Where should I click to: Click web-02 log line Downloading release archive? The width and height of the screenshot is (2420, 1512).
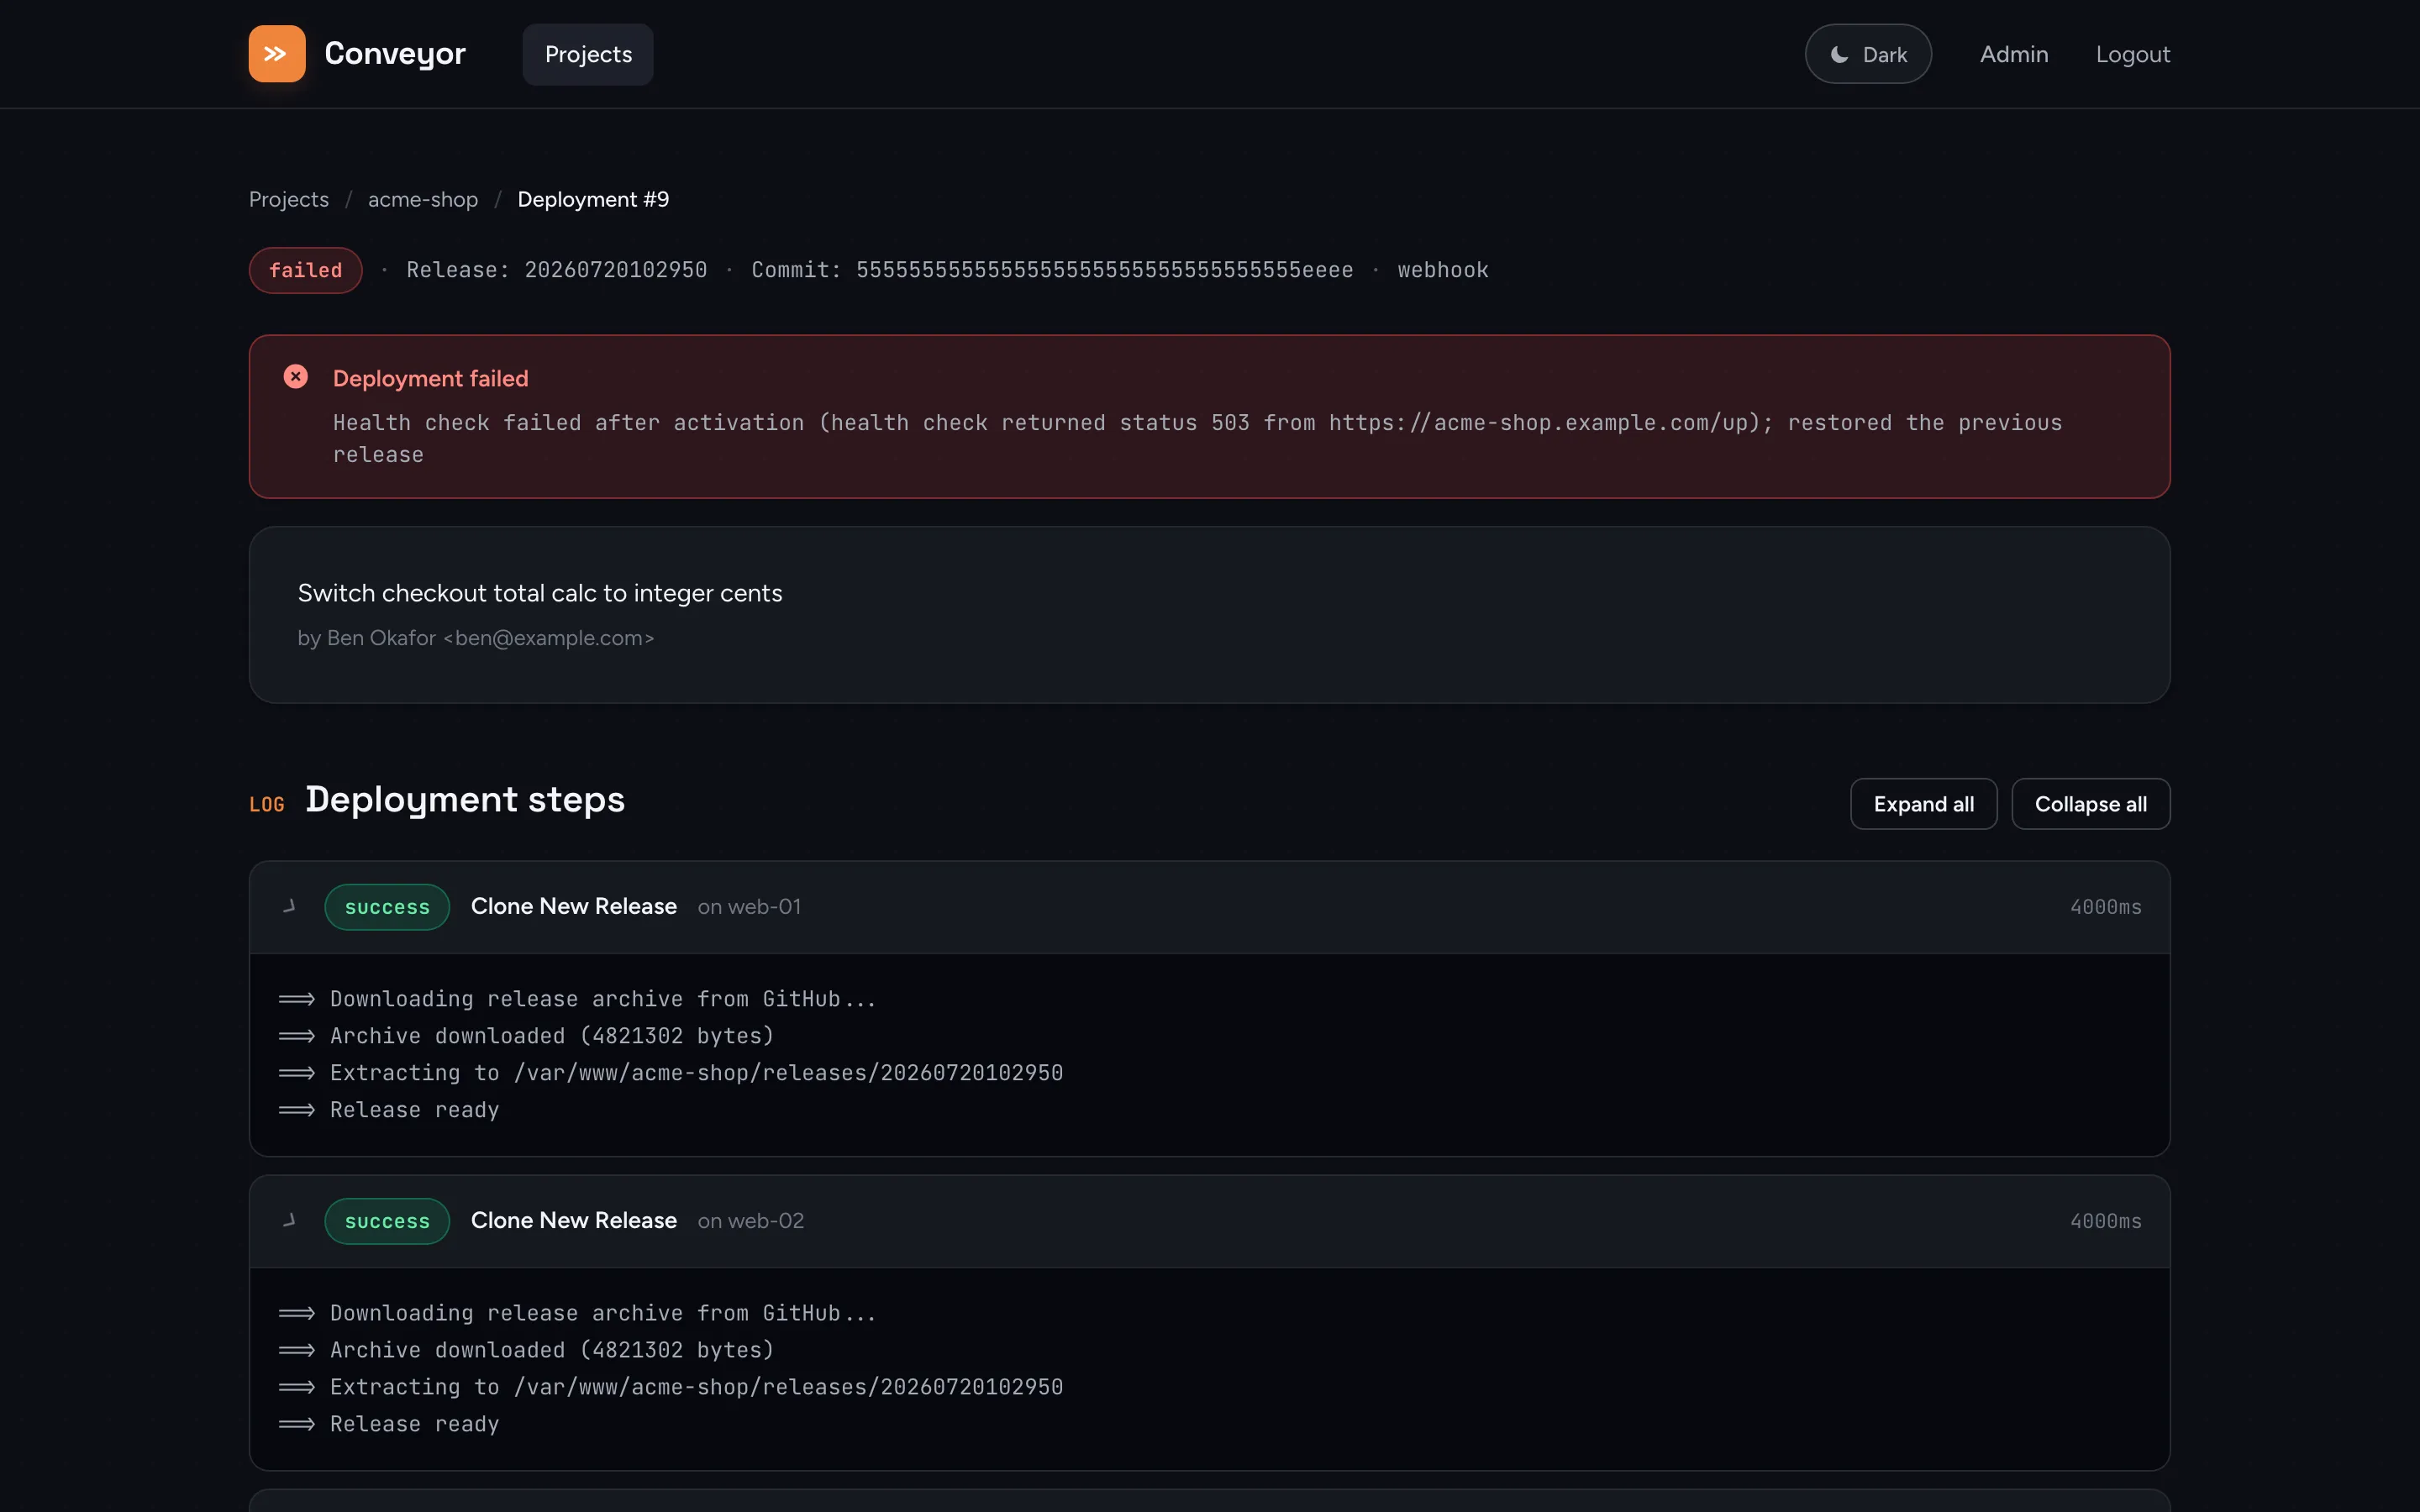[577, 1313]
